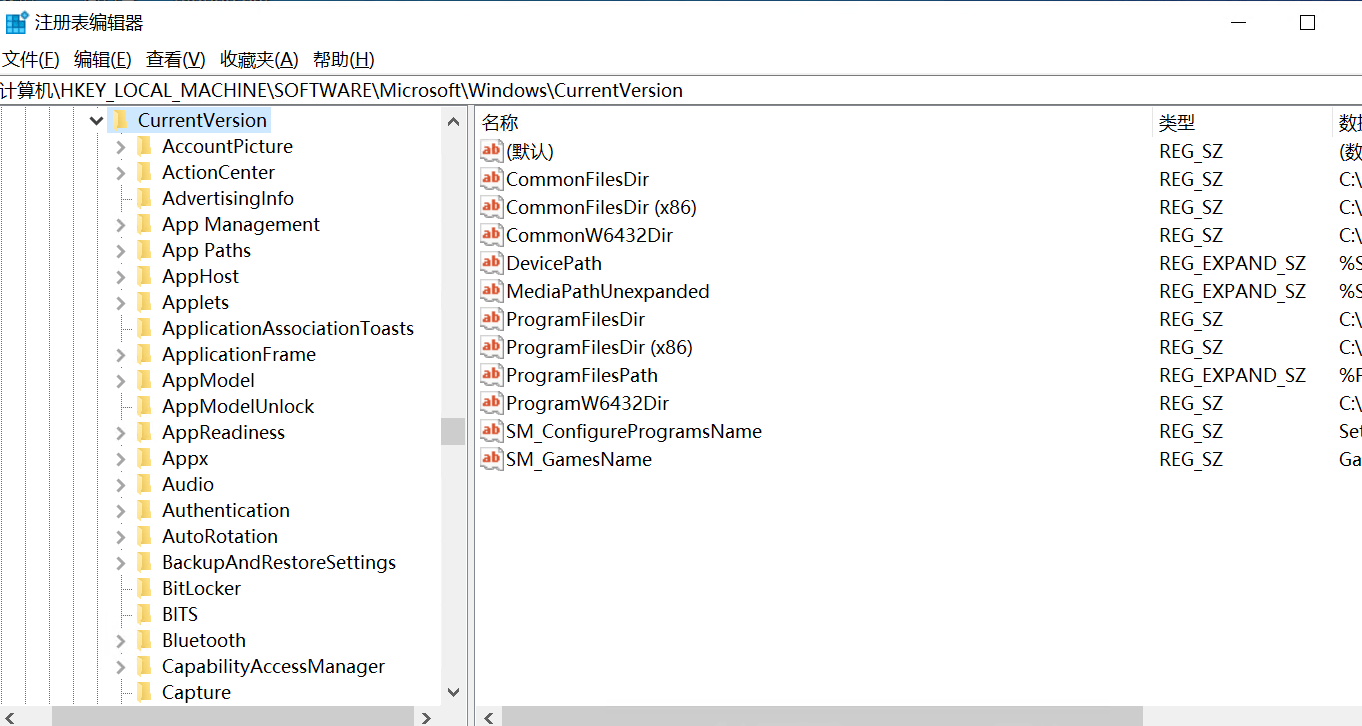Expand the App Paths key
This screenshot has height=726, width=1362.
(121, 251)
